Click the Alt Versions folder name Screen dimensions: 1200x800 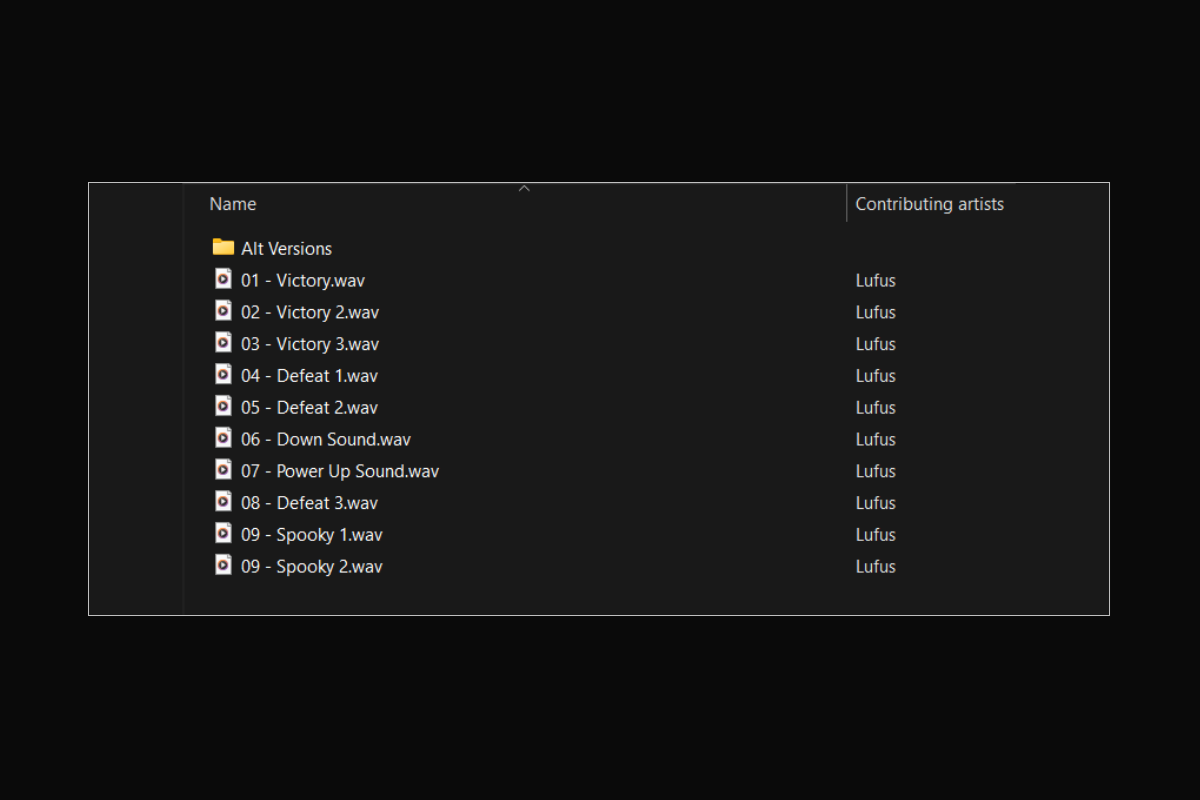[286, 248]
